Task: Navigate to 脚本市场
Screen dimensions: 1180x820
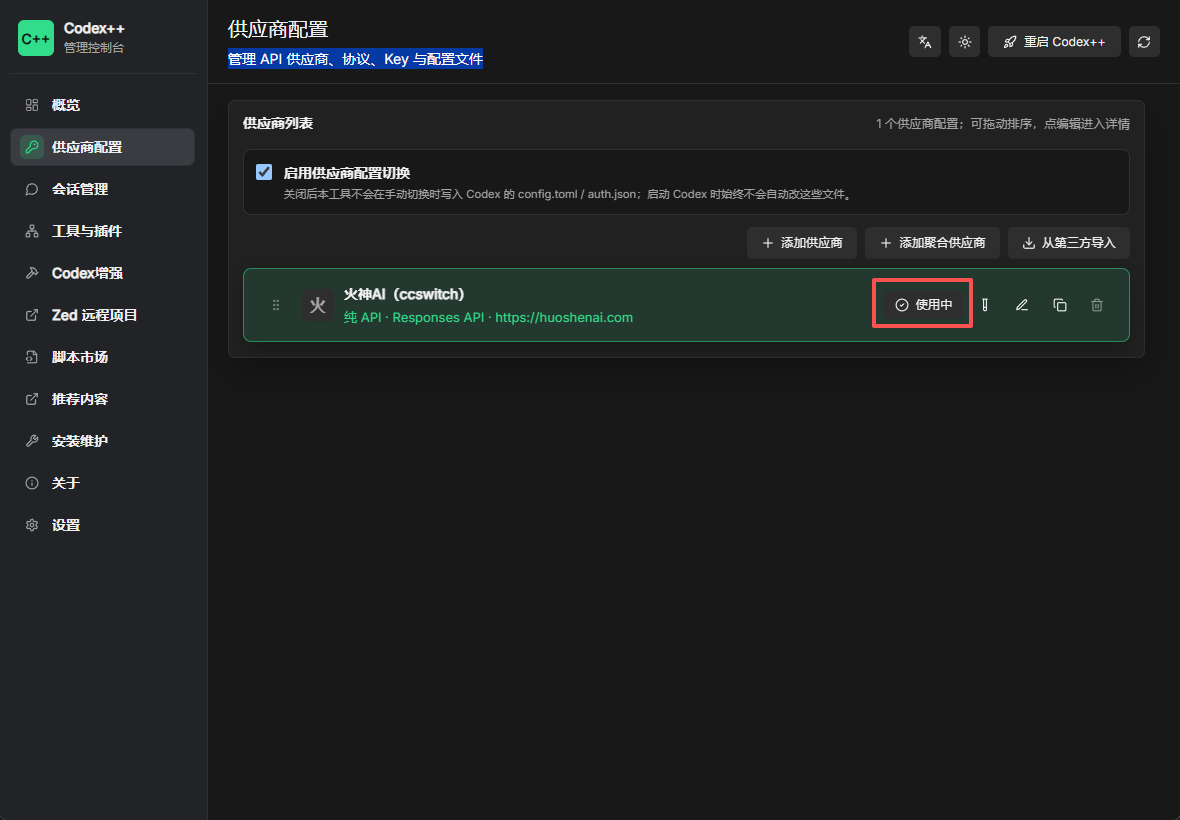Action: pyautogui.click(x=102, y=357)
